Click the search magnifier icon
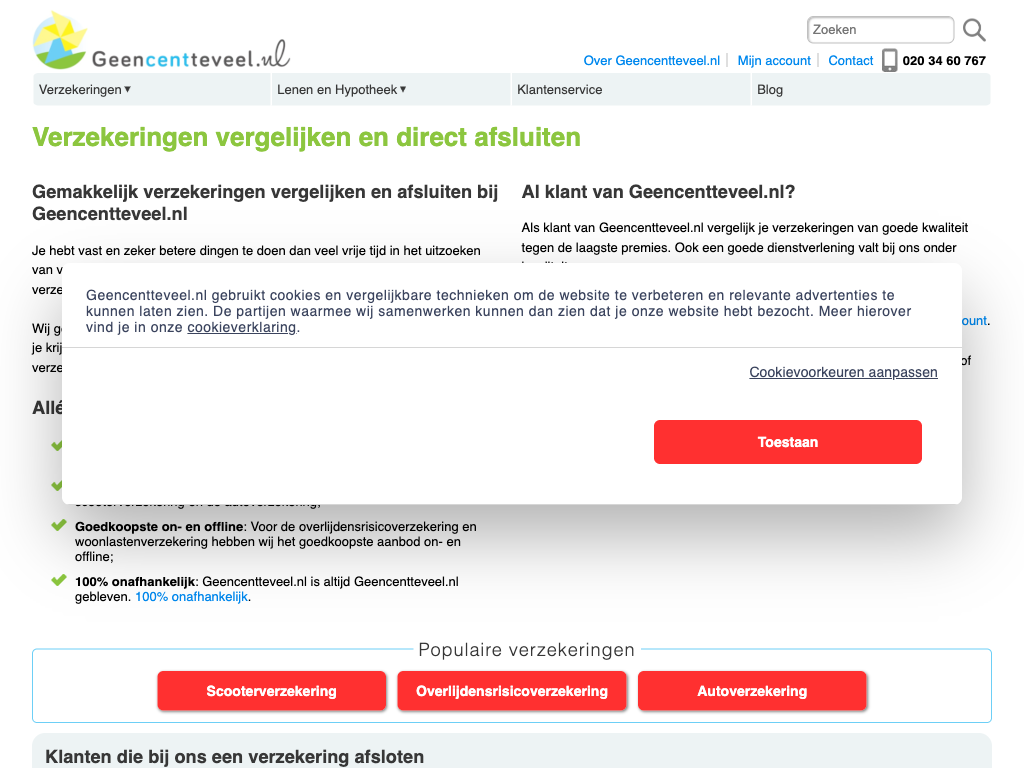 pos(974,30)
